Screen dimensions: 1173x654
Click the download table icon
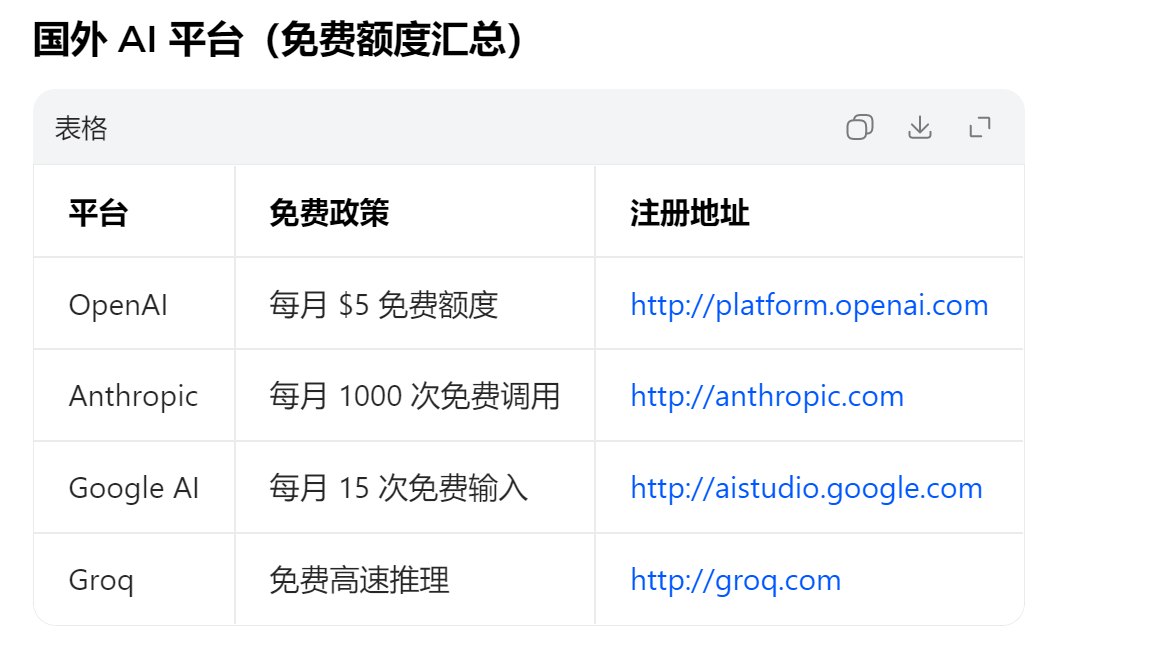click(x=919, y=128)
